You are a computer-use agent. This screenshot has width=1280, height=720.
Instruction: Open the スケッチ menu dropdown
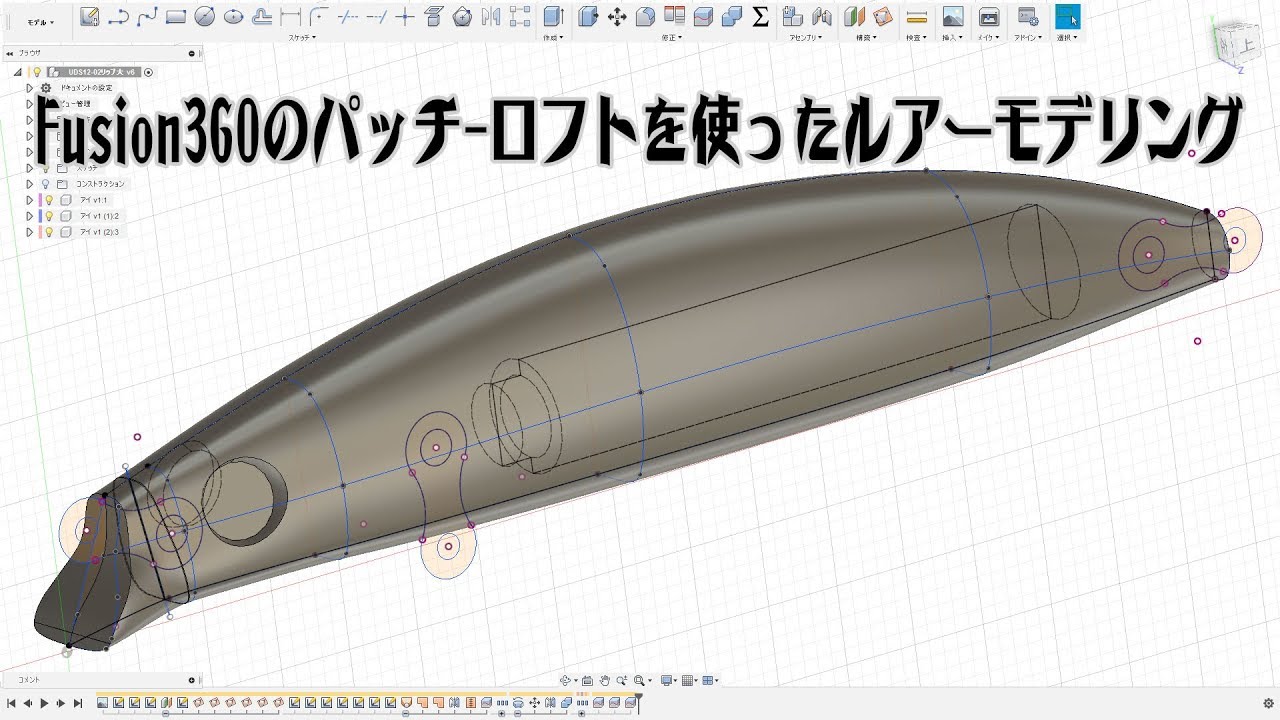click(301, 38)
